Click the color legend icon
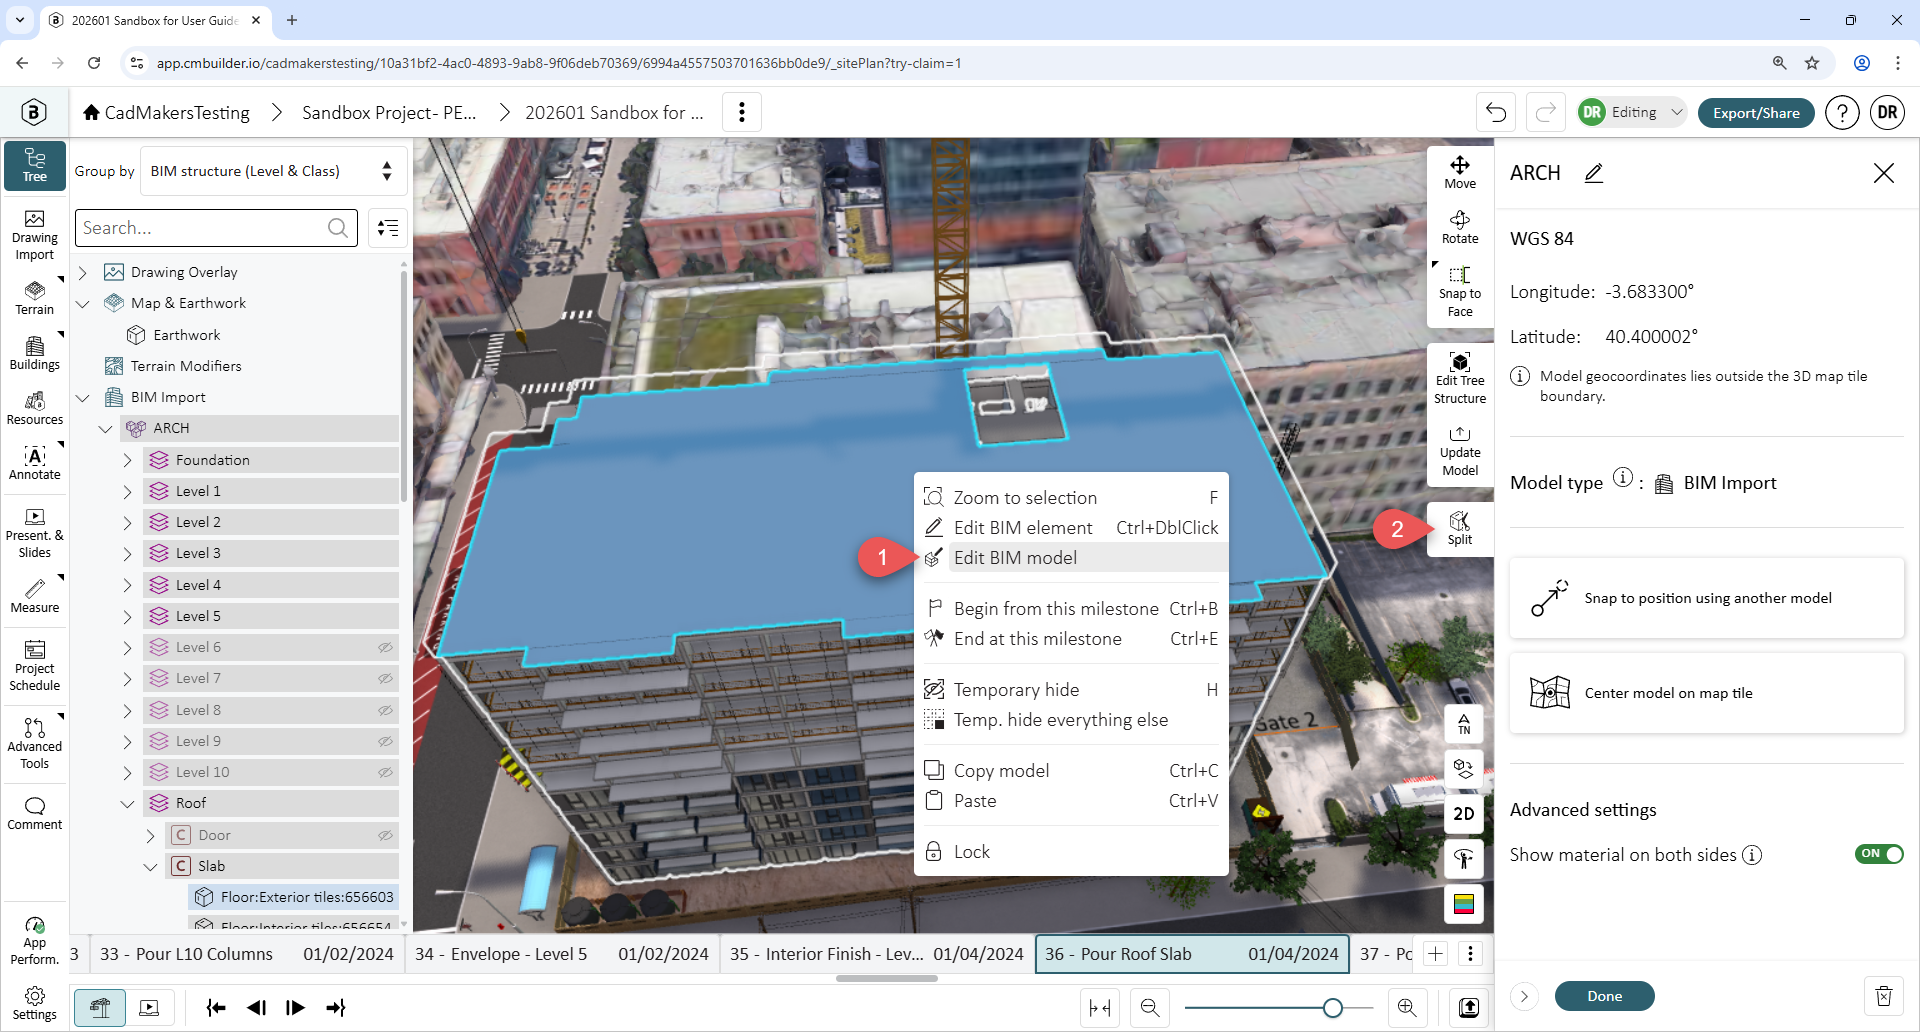Screen dimensions: 1920x1032 pyautogui.click(x=1464, y=904)
